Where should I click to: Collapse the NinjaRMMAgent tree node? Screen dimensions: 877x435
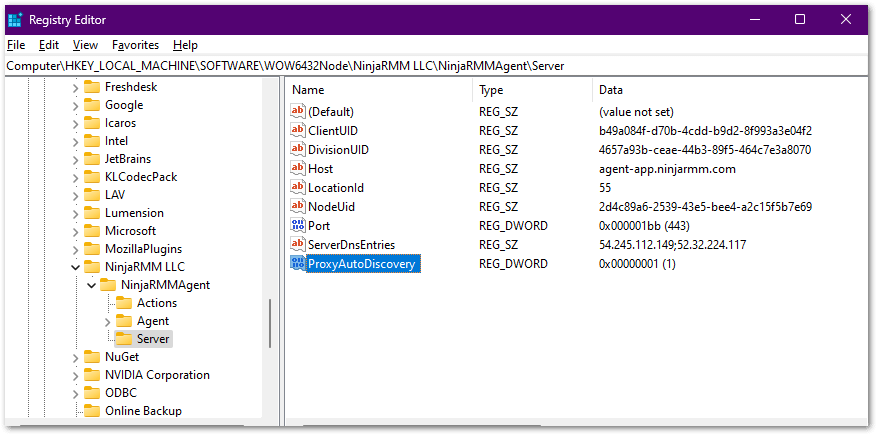[x=91, y=286]
